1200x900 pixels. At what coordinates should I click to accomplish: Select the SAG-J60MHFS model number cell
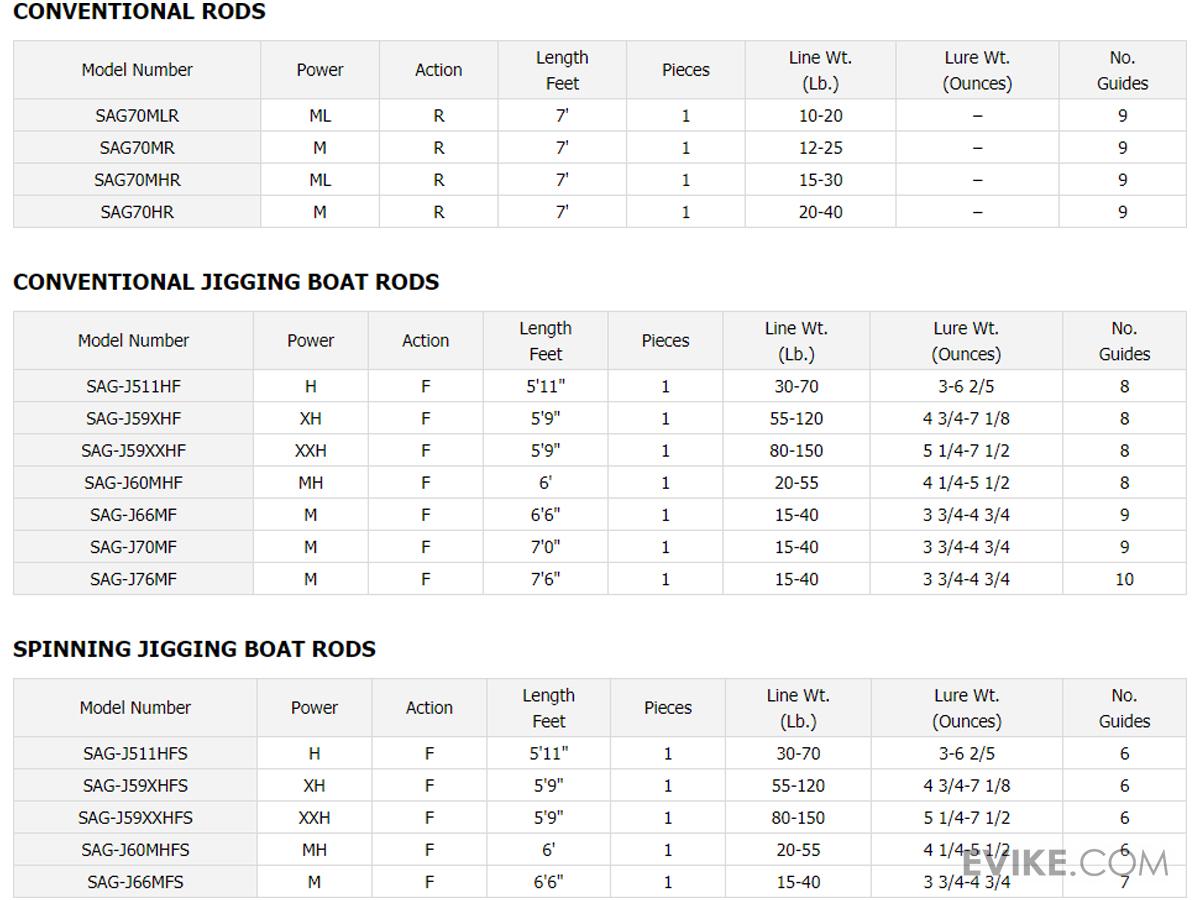click(135, 850)
